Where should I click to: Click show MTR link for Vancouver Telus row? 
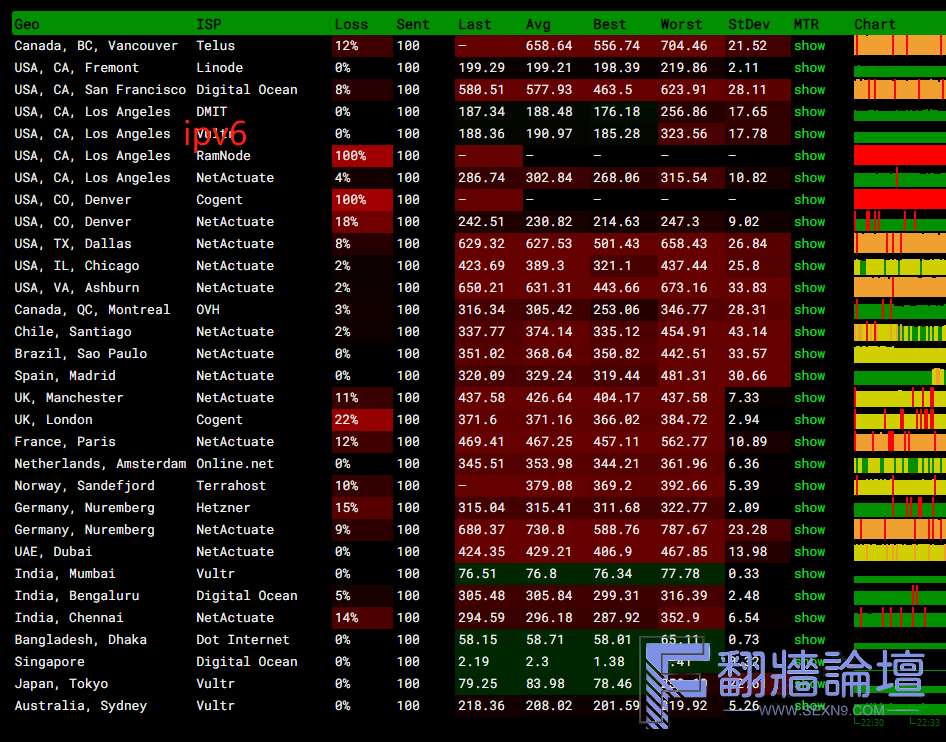[809, 46]
